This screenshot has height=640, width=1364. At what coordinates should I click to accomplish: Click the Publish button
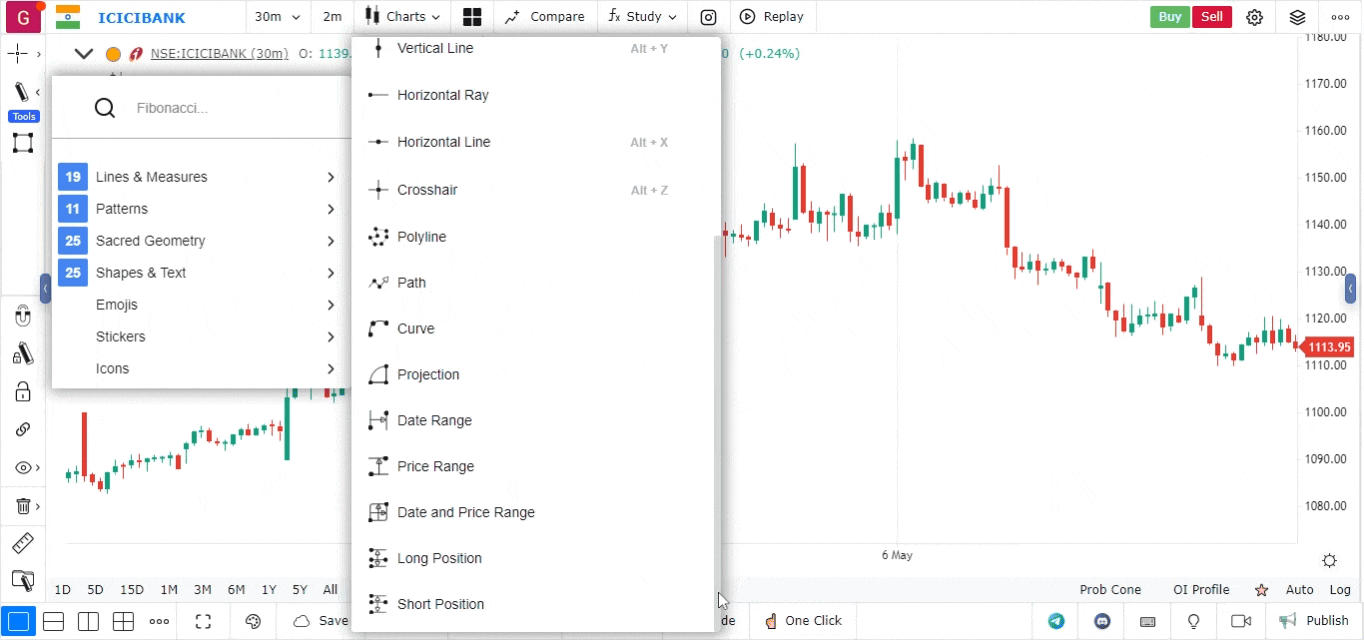1315,621
